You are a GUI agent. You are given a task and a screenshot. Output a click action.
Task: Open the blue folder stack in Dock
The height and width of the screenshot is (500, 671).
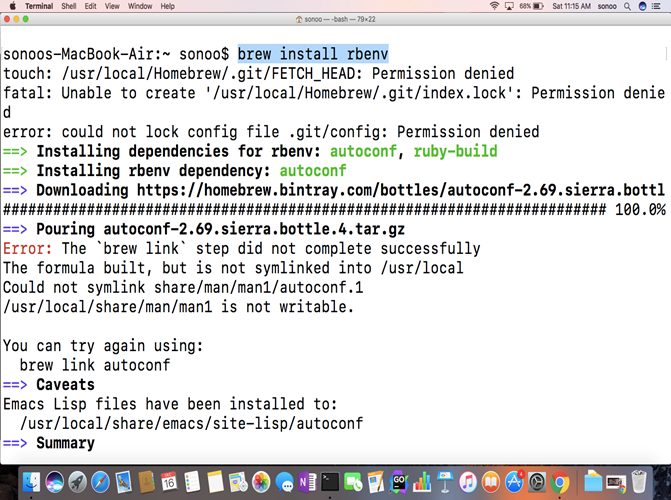tap(593, 482)
